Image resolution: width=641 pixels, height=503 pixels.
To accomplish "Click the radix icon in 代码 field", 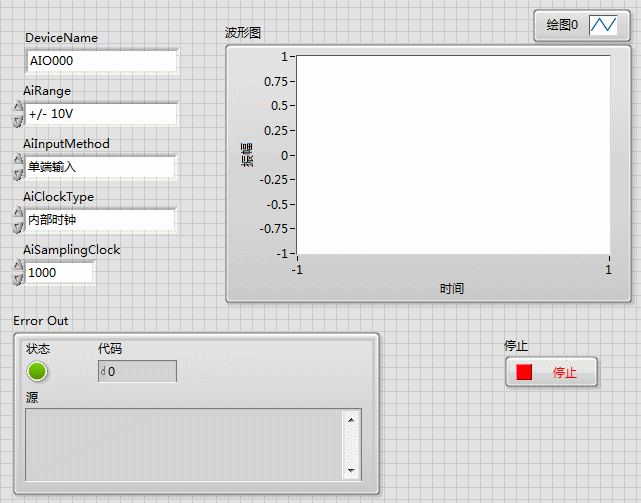I will tap(103, 372).
